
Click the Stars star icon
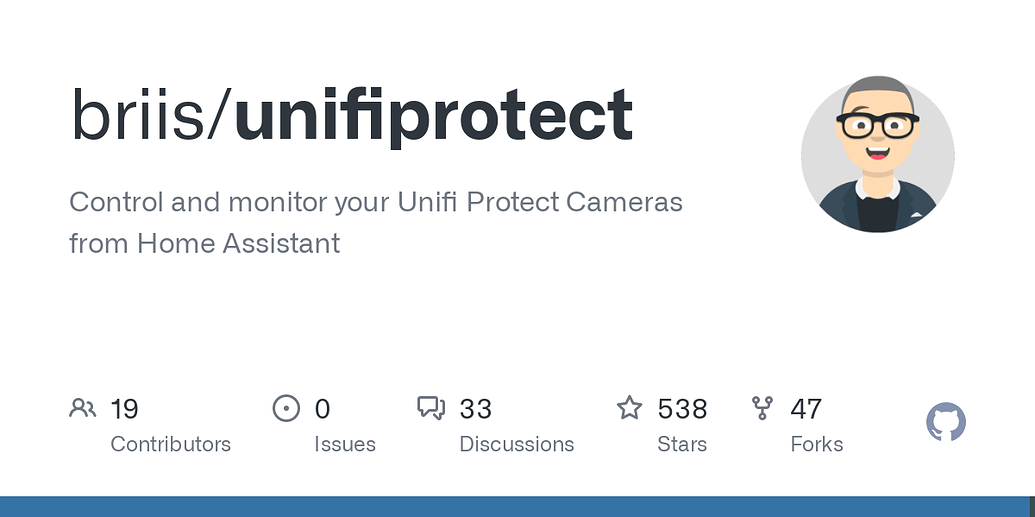coord(629,408)
